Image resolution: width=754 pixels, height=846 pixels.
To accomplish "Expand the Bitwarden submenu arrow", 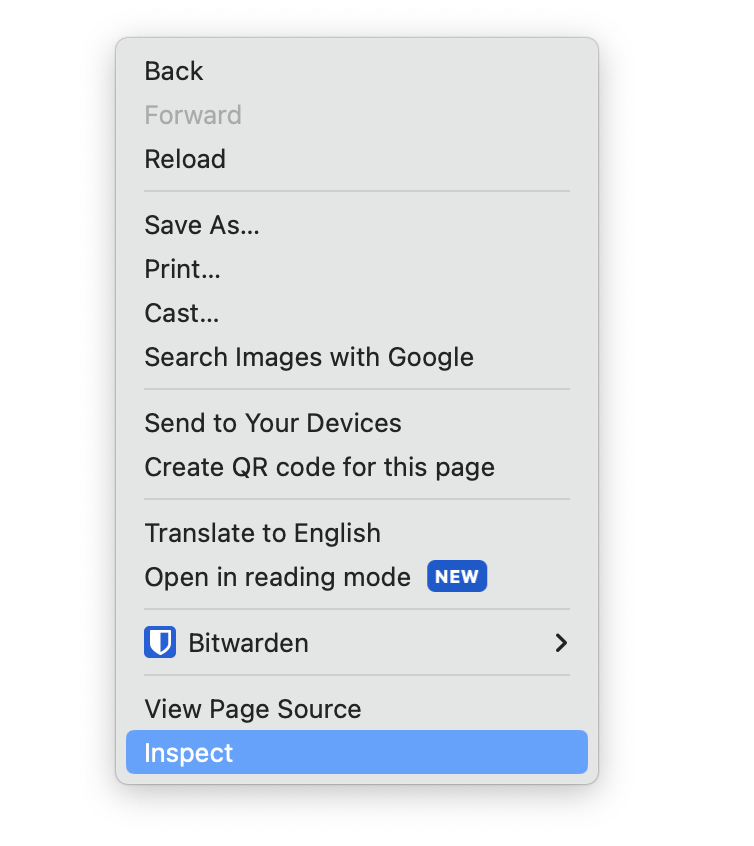I will (561, 643).
